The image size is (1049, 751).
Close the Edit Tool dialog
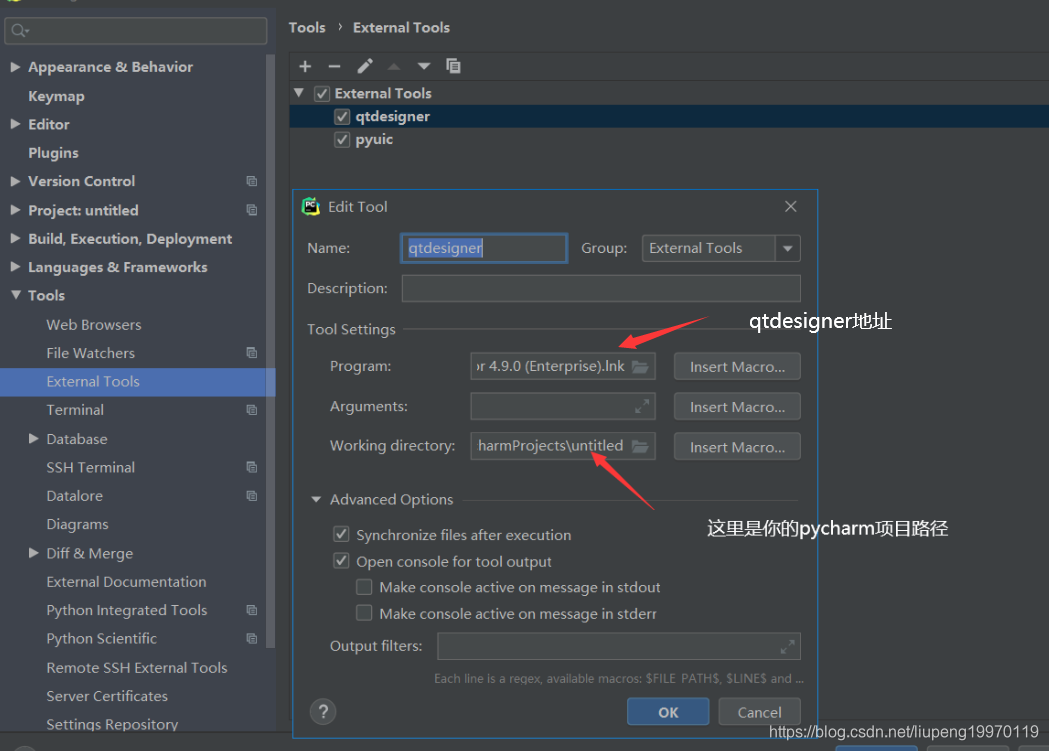pyautogui.click(x=791, y=207)
